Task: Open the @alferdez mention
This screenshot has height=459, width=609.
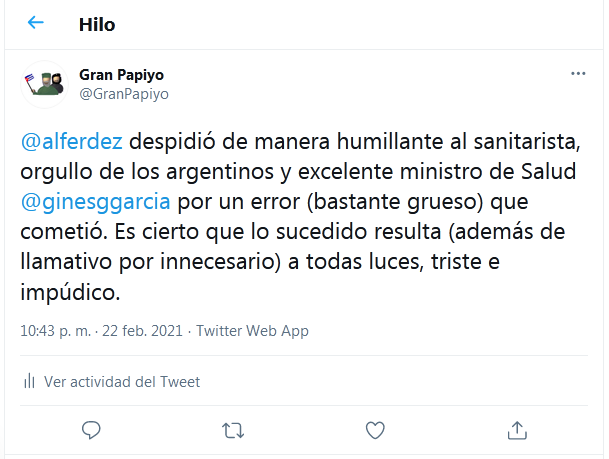Action: [x=71, y=139]
